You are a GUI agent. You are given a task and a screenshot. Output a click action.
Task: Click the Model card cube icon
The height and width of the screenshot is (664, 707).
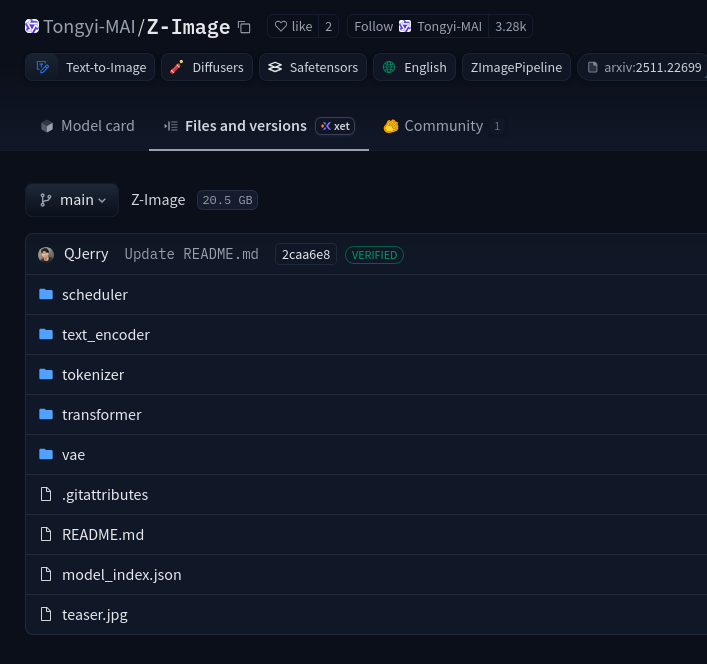tap(47, 126)
